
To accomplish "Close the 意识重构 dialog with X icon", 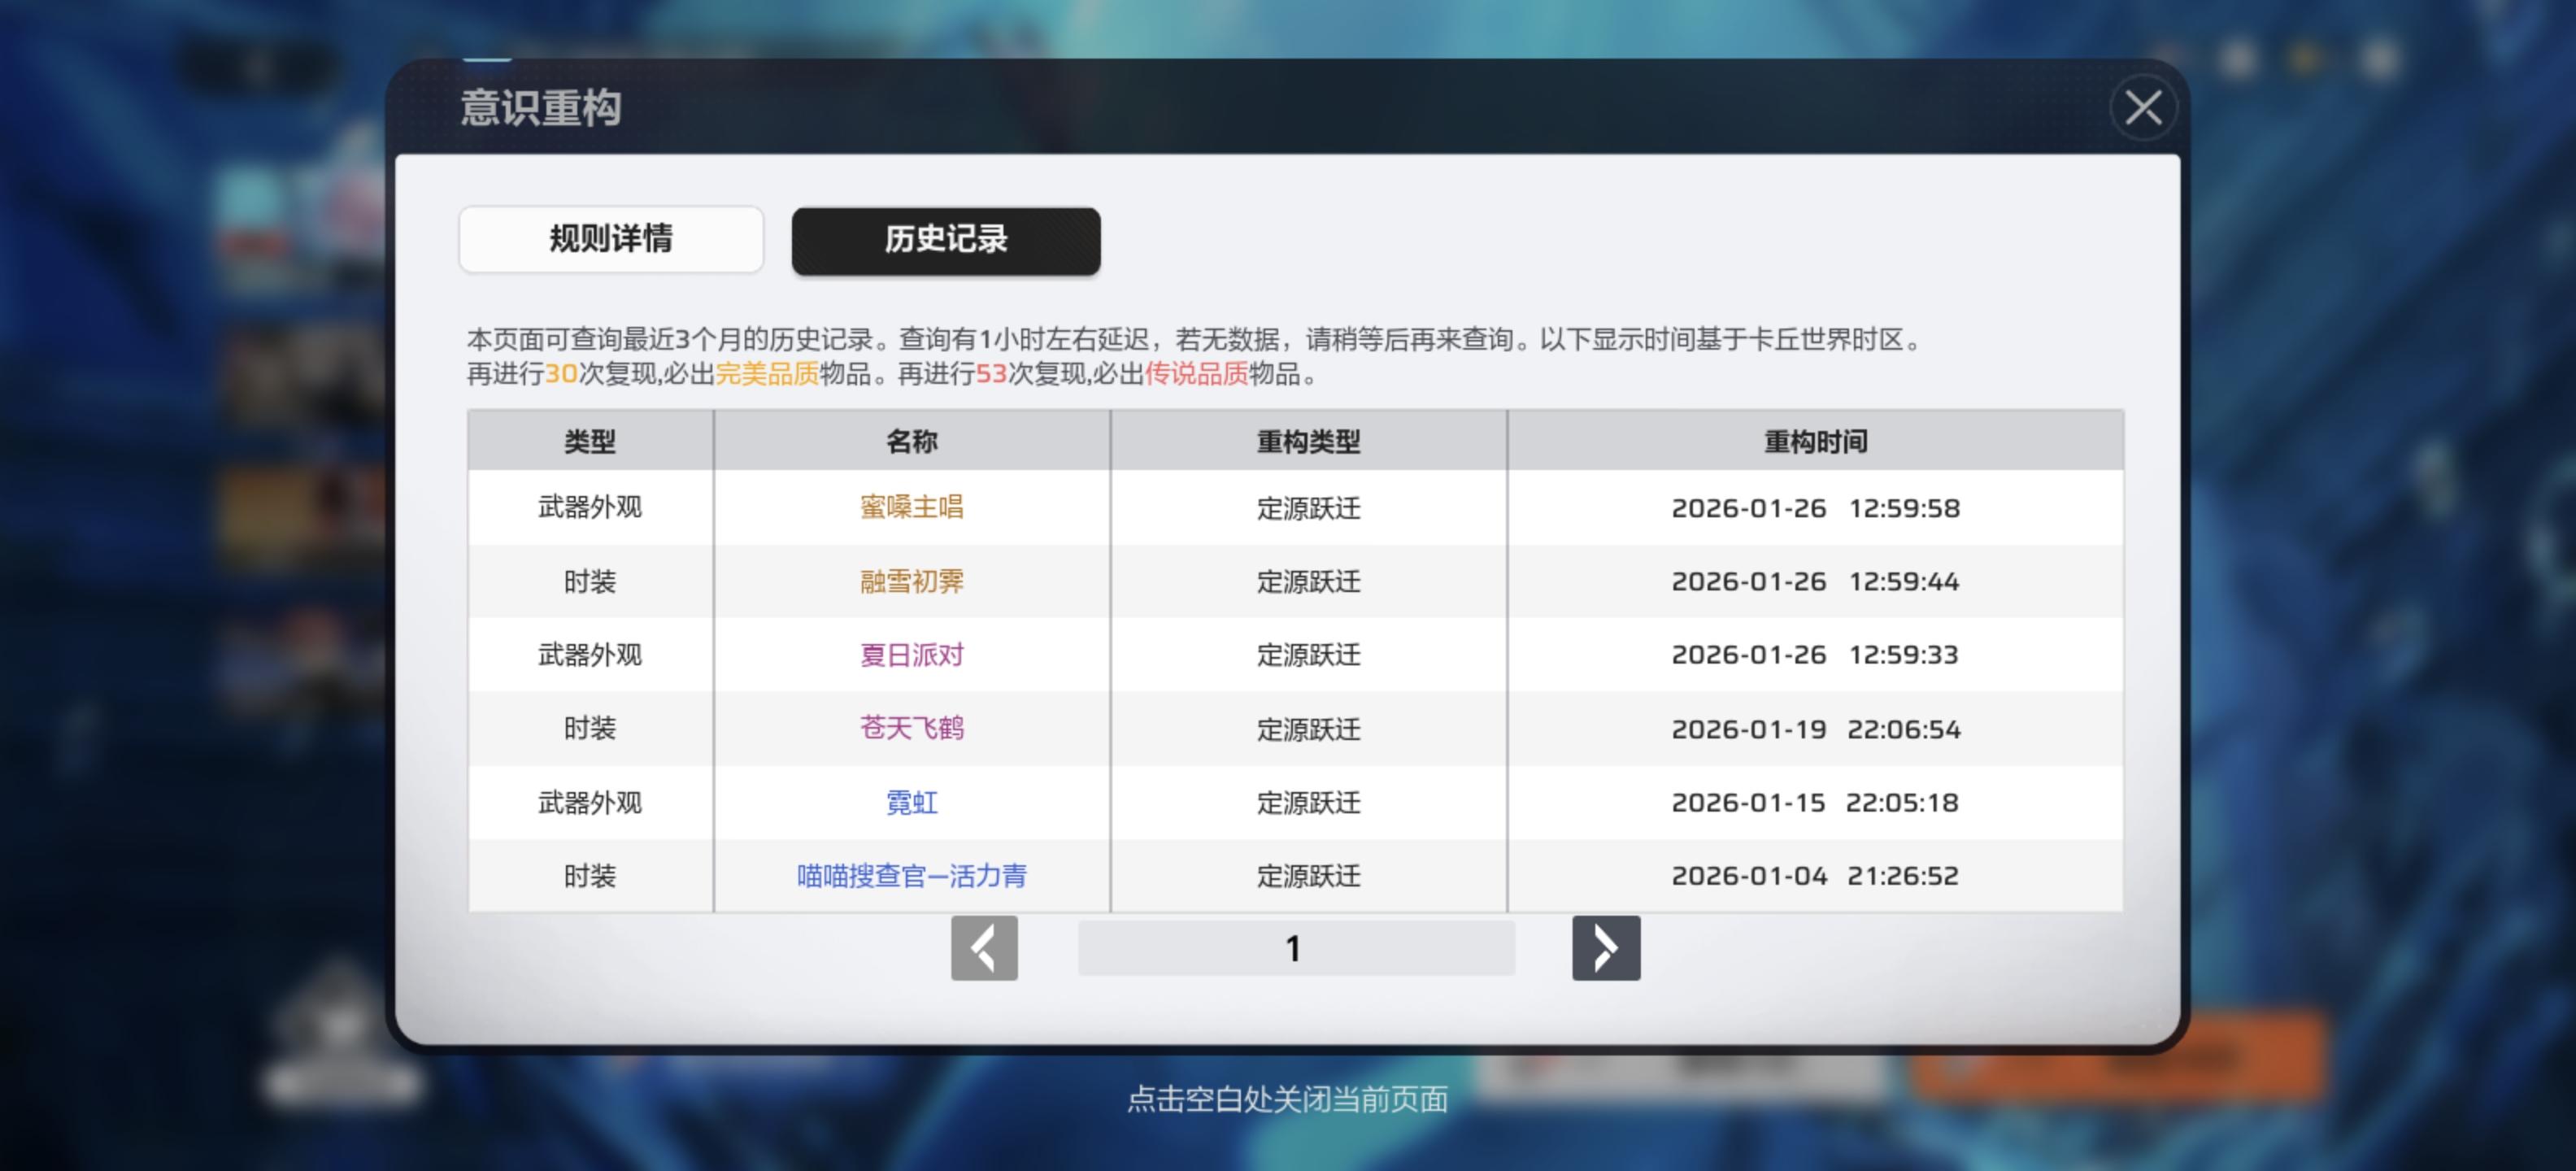I will point(2142,107).
